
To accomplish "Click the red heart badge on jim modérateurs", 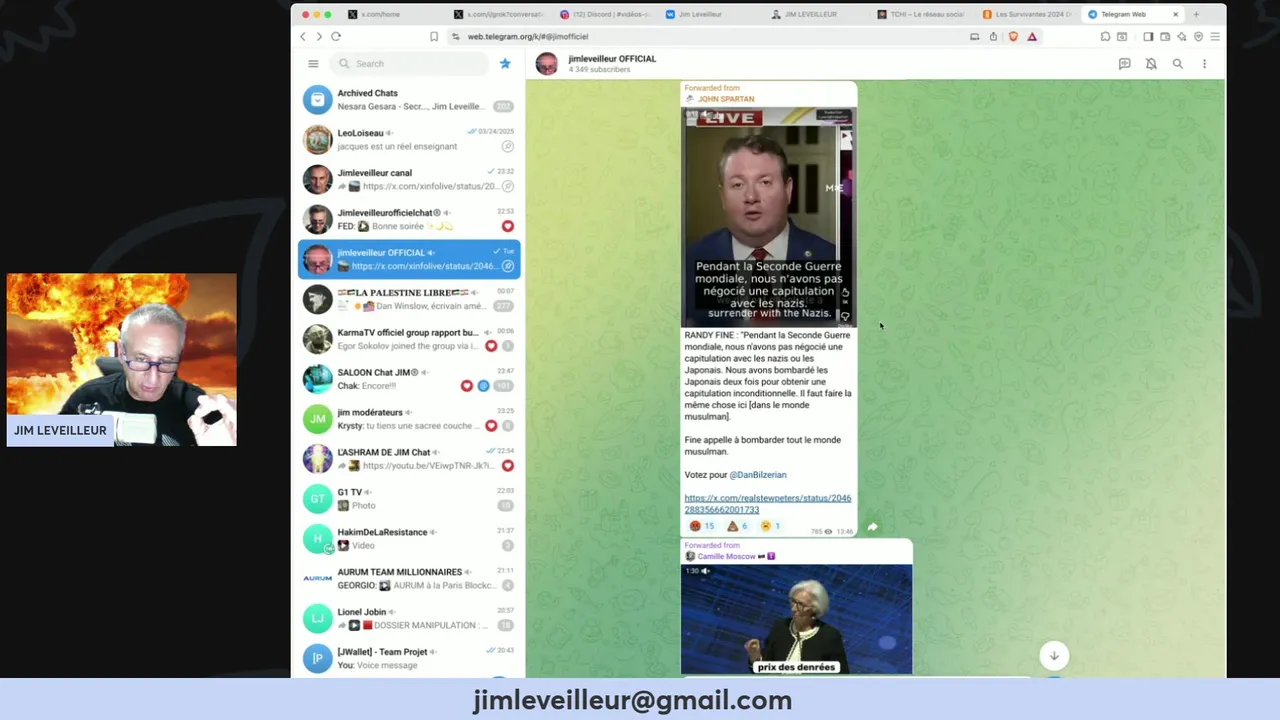I will click(x=491, y=426).
